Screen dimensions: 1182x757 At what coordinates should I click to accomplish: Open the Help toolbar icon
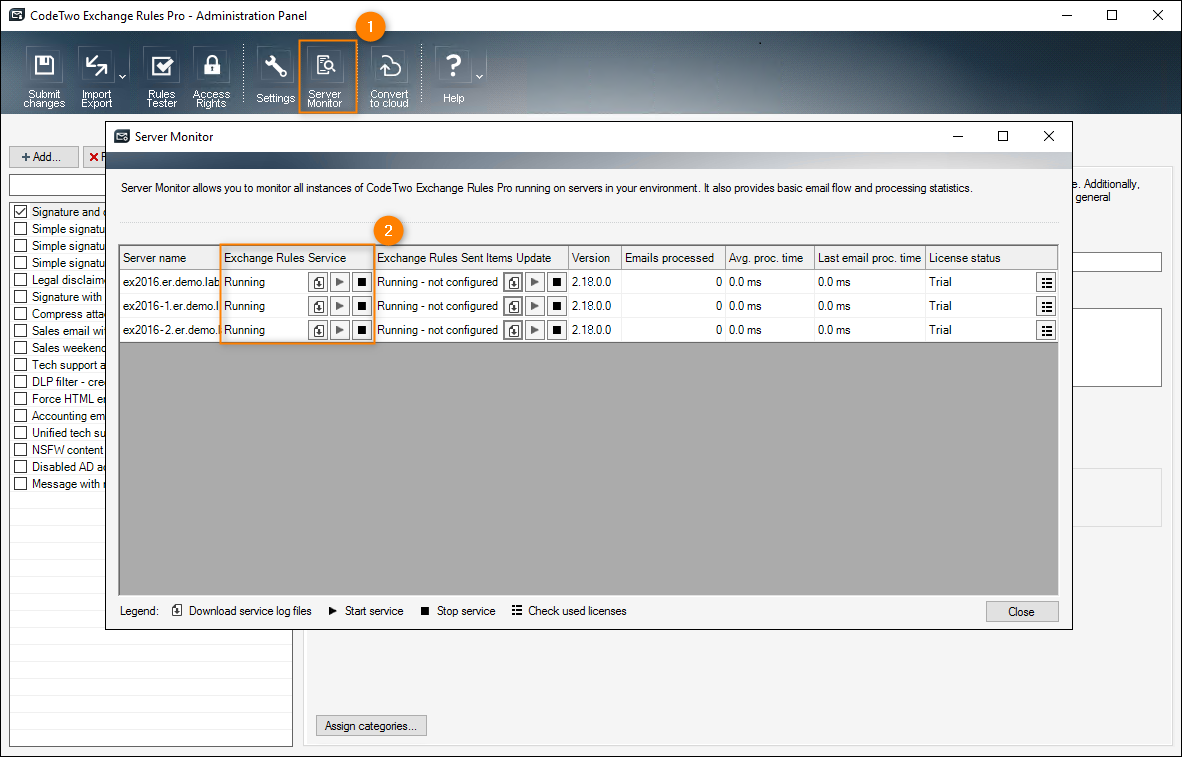pyautogui.click(x=453, y=76)
